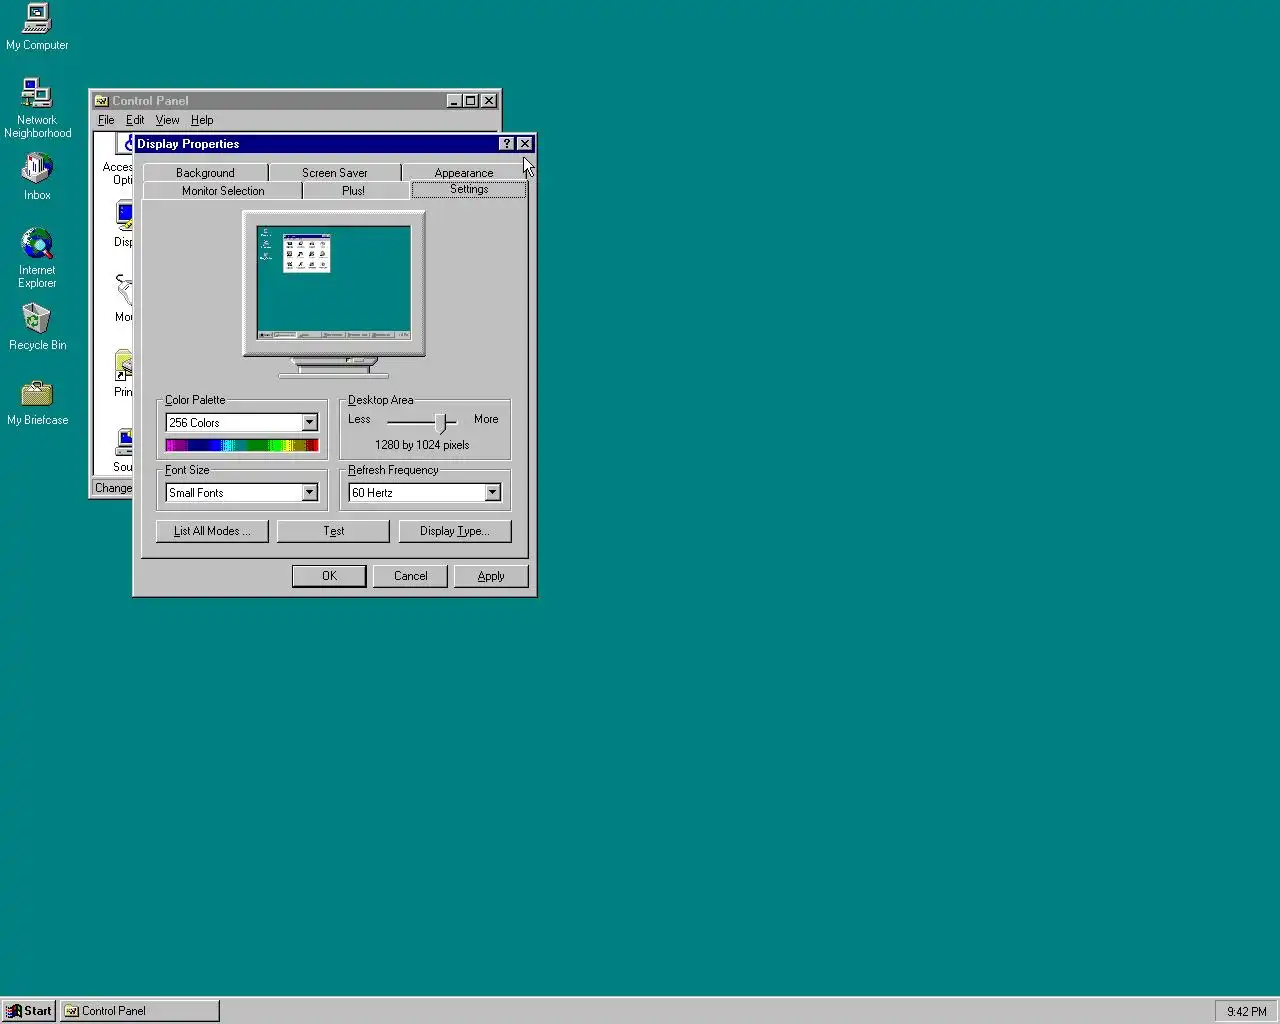Screen dimensions: 1280x1024
Task: Select the Settings tab
Action: [469, 189]
